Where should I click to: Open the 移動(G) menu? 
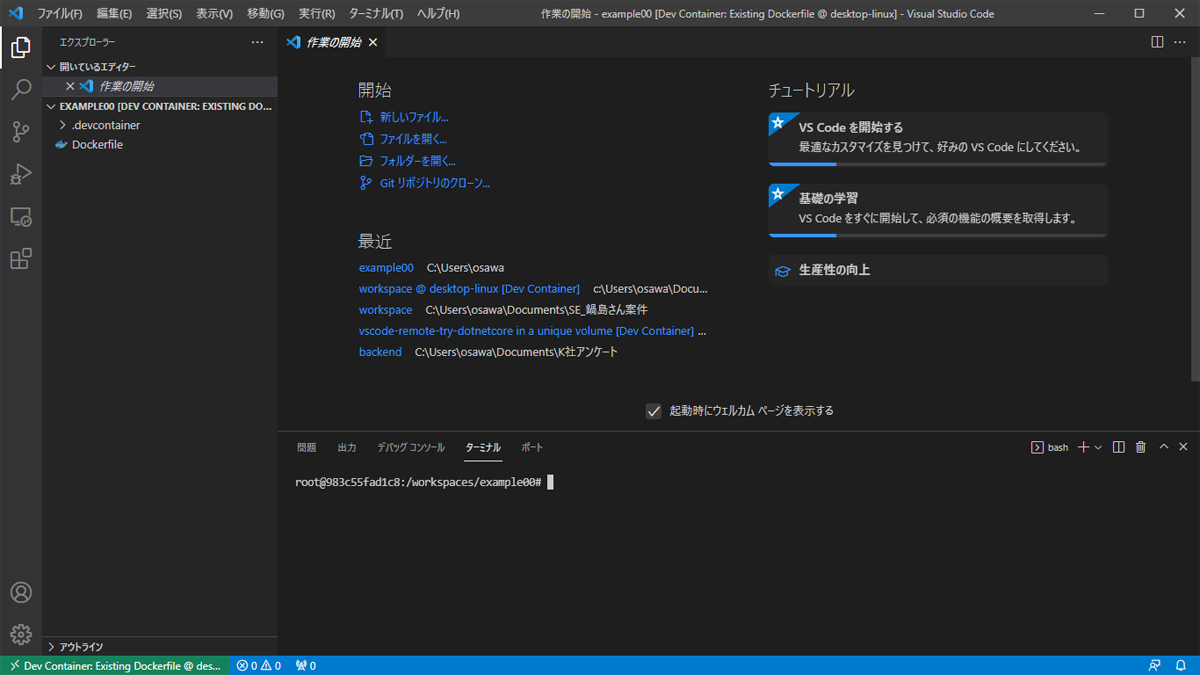(x=265, y=14)
